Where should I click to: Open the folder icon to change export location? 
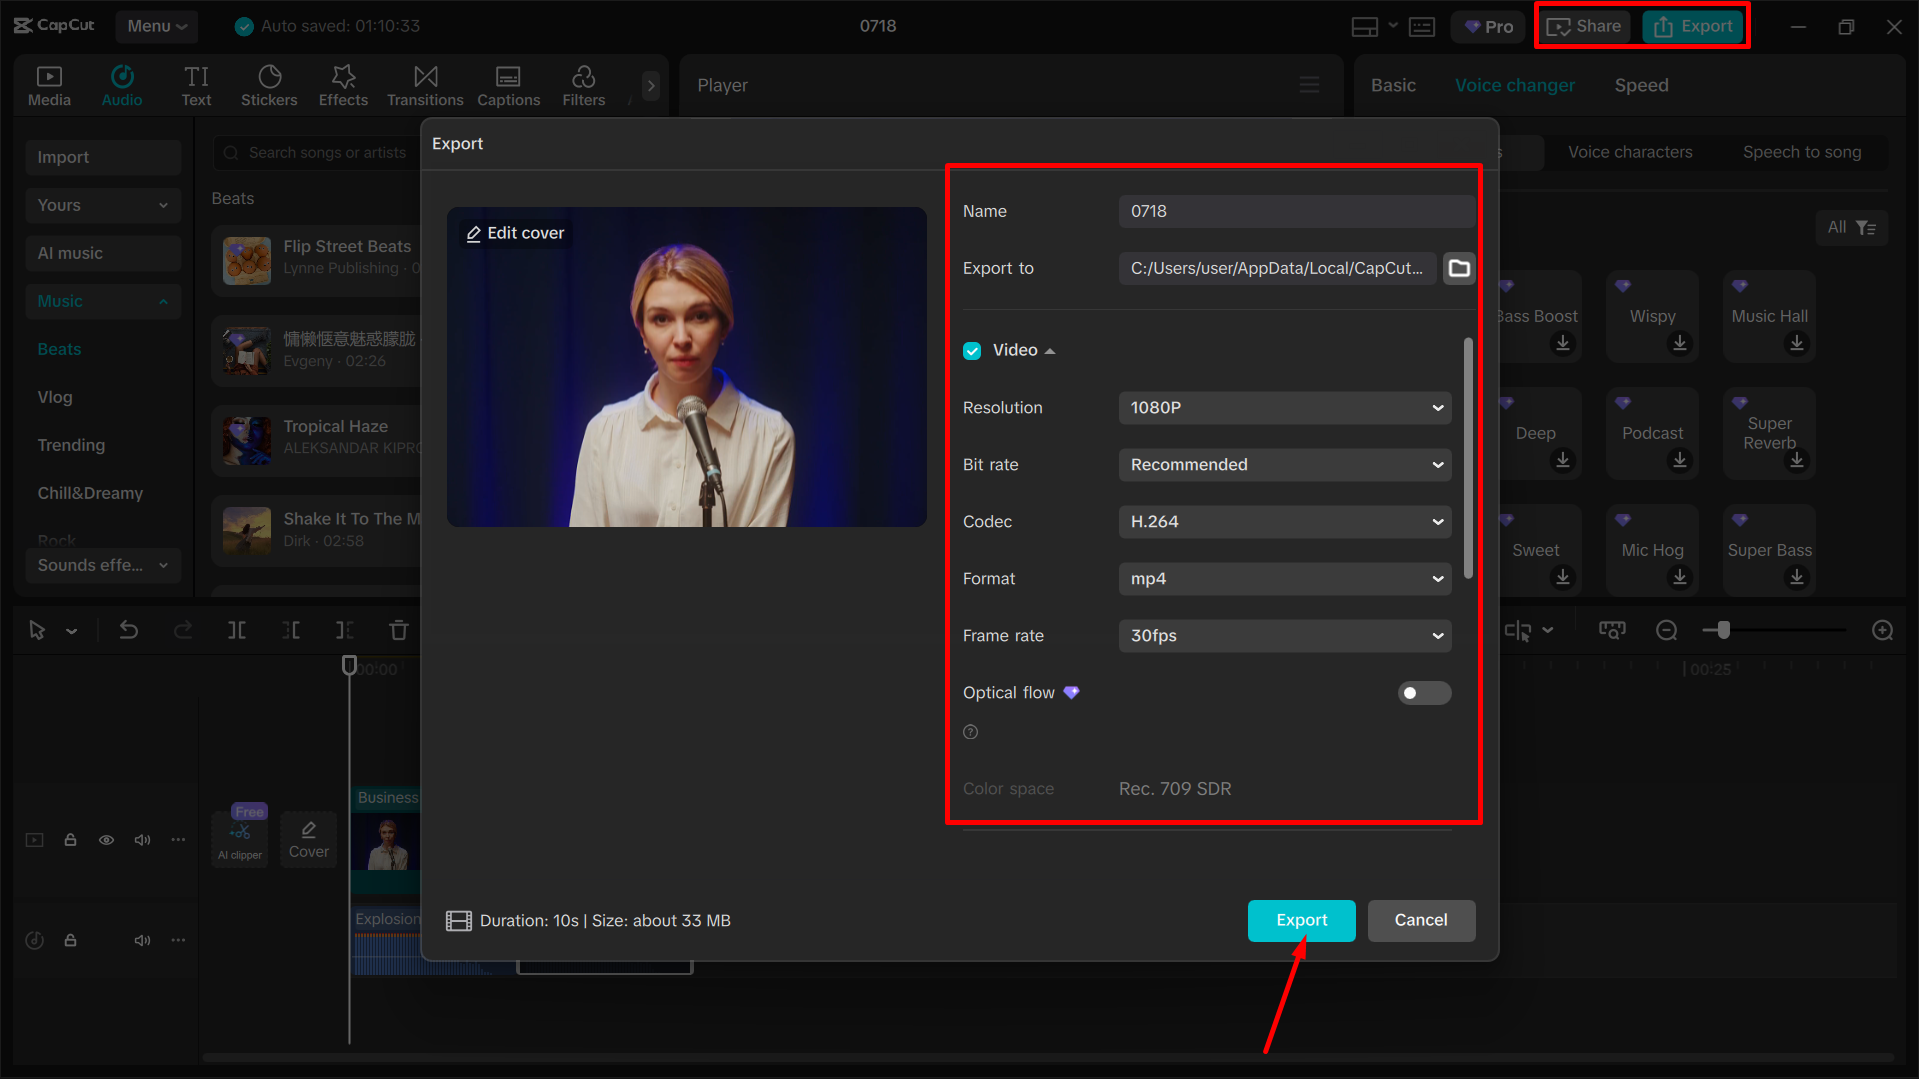click(1458, 268)
